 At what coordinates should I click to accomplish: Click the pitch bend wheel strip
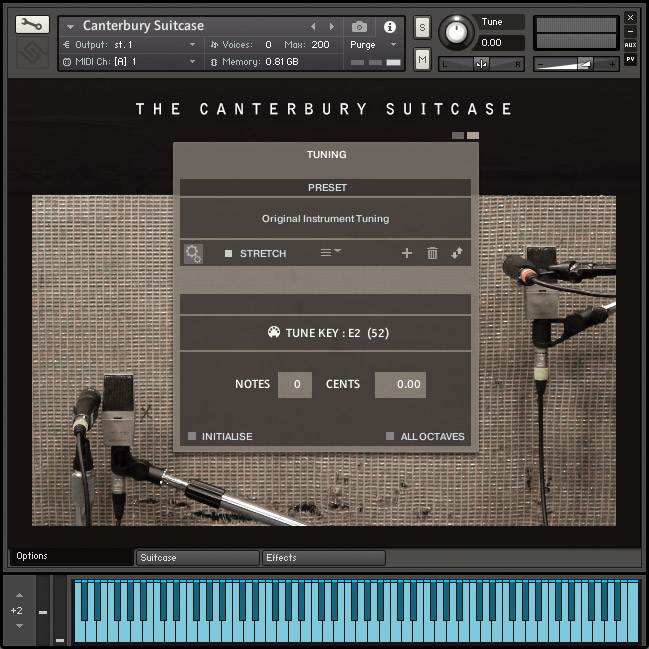tap(43, 609)
